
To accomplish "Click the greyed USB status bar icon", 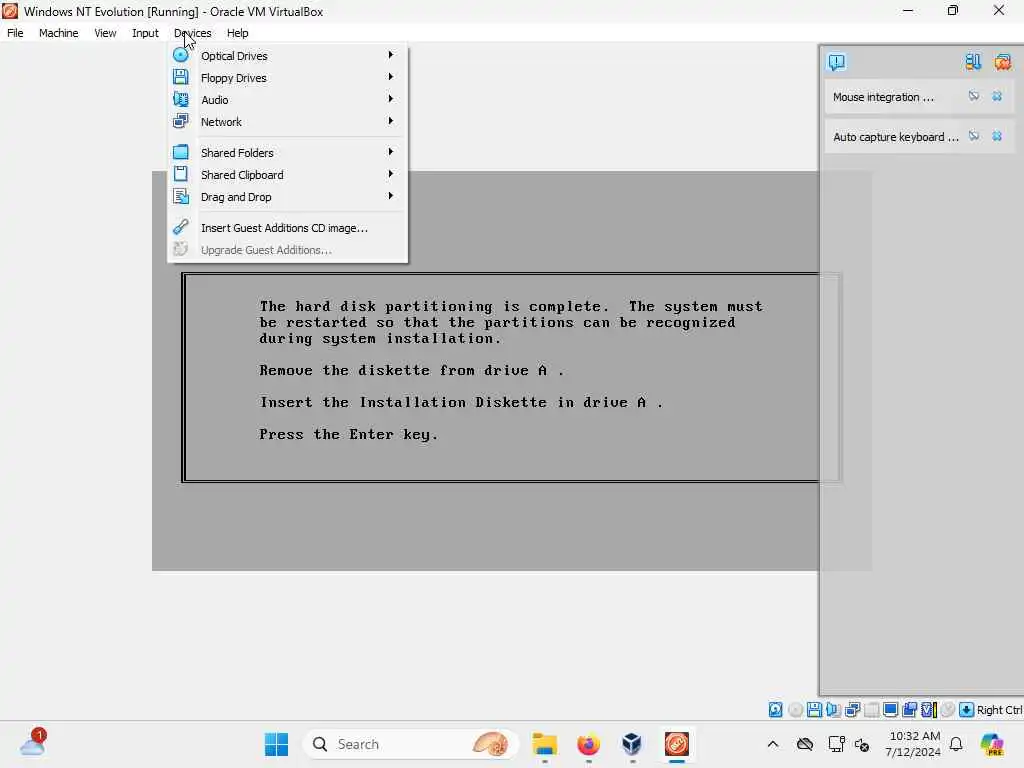I will pyautogui.click(x=871, y=710).
